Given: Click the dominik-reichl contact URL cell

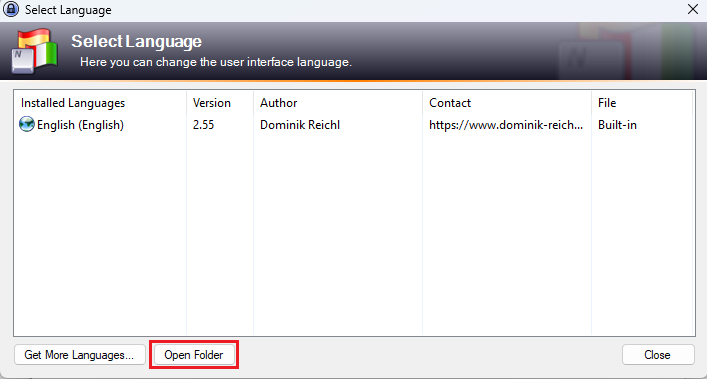Looking at the screenshot, I should pos(506,125).
